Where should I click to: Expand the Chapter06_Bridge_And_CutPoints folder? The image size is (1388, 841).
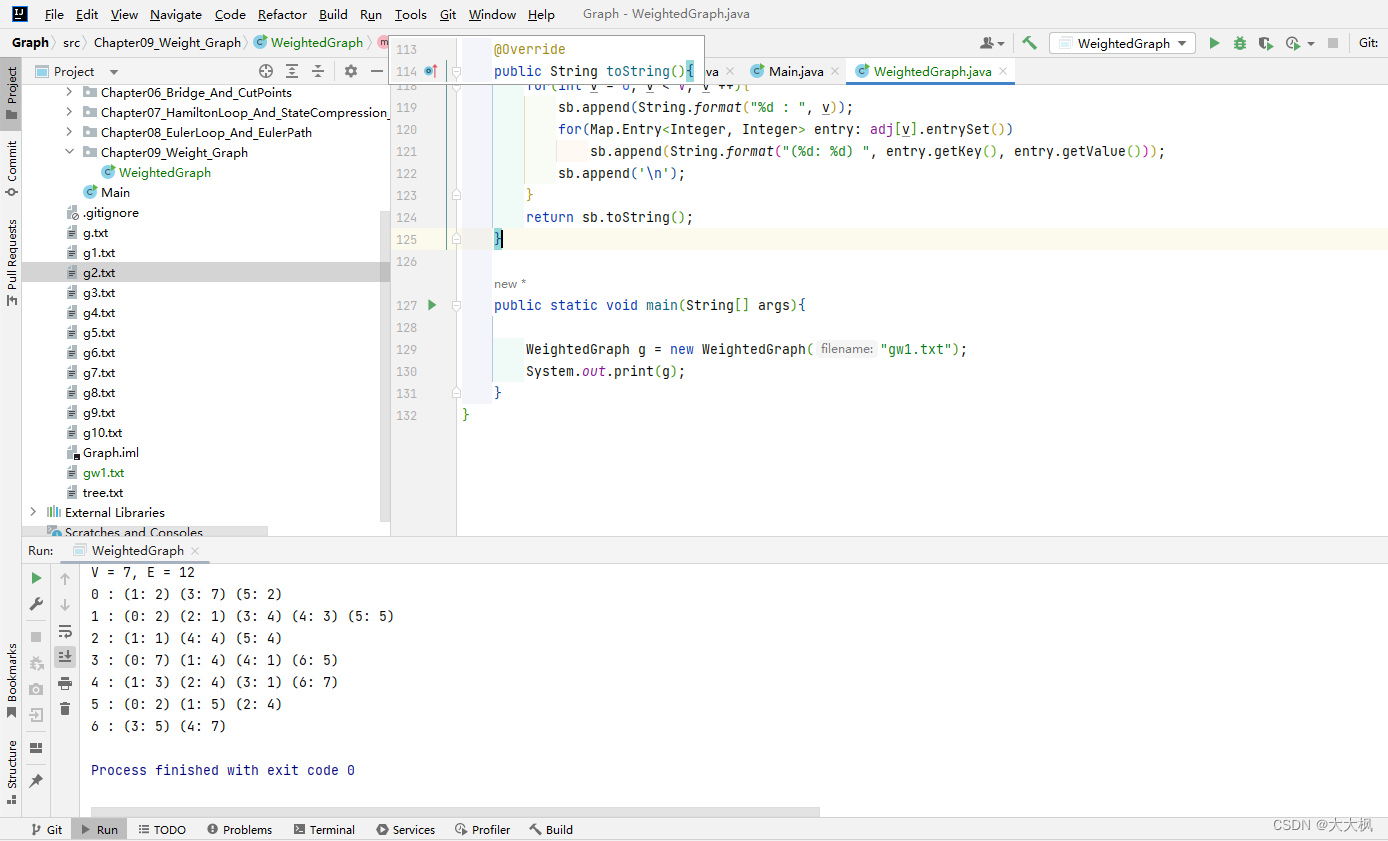tap(69, 92)
